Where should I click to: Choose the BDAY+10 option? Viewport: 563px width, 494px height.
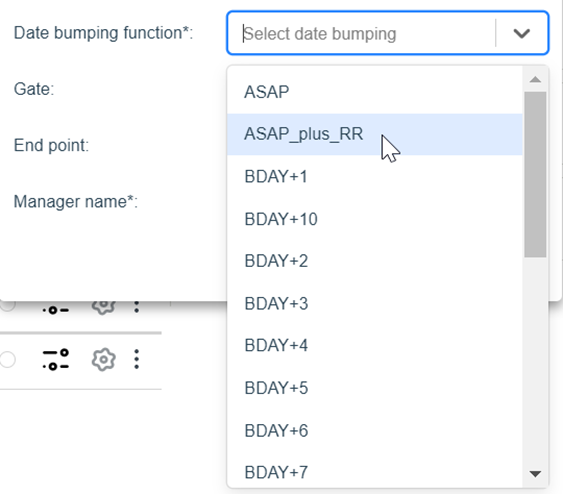tap(375, 219)
